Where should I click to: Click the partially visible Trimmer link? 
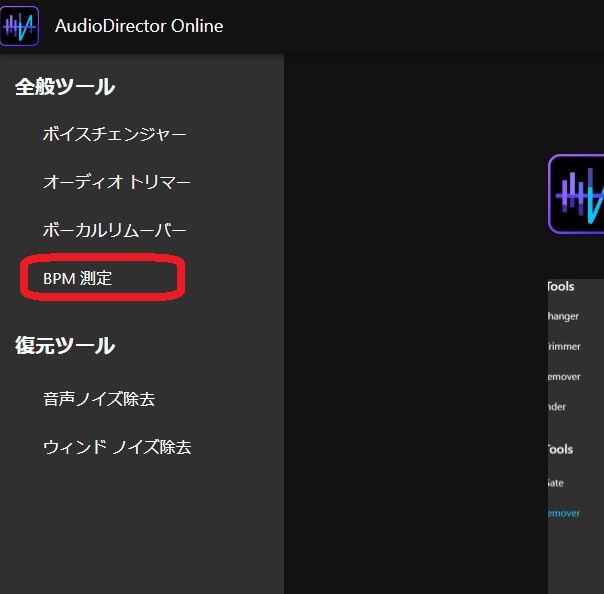click(x=564, y=346)
